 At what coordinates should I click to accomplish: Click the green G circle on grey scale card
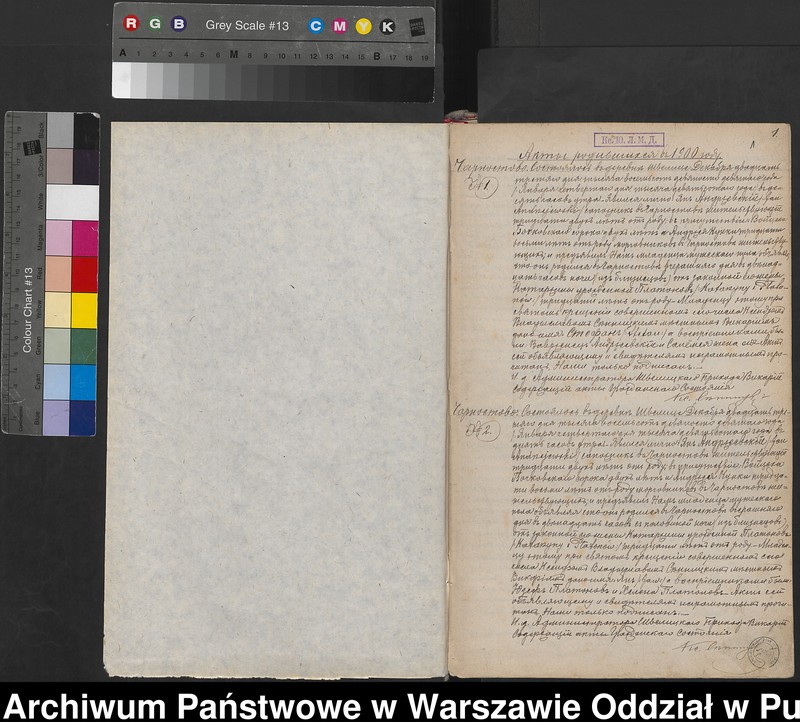[155, 24]
